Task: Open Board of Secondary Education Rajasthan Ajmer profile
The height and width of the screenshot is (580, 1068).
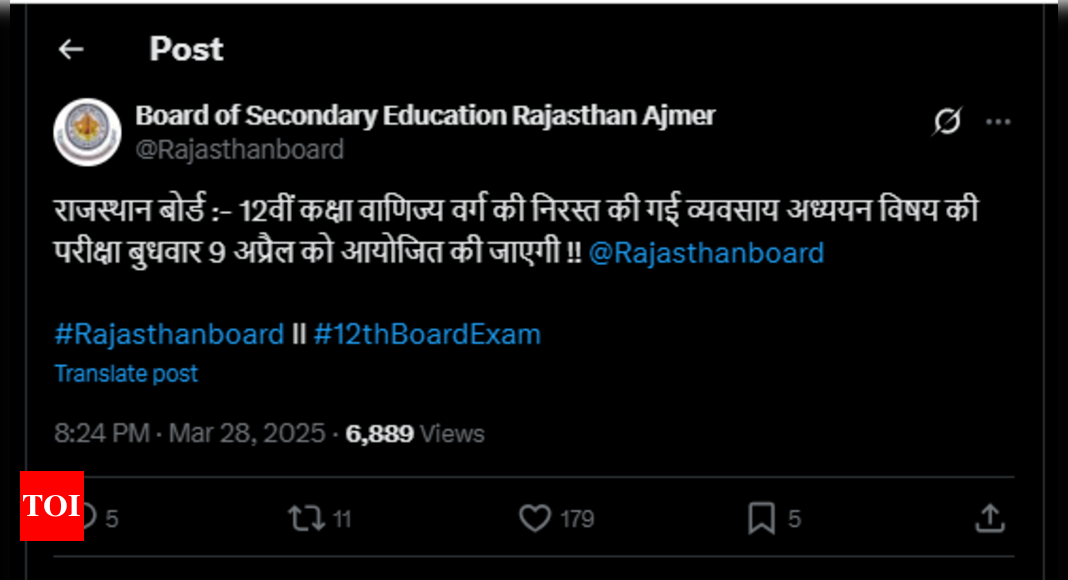Action: (425, 116)
